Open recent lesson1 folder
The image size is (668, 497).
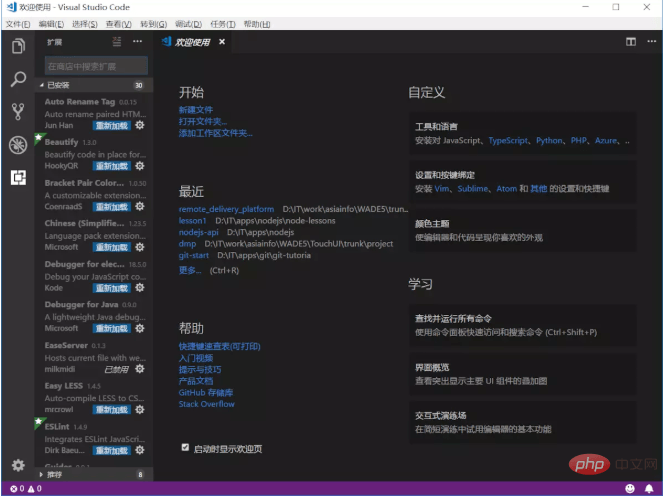(x=192, y=221)
